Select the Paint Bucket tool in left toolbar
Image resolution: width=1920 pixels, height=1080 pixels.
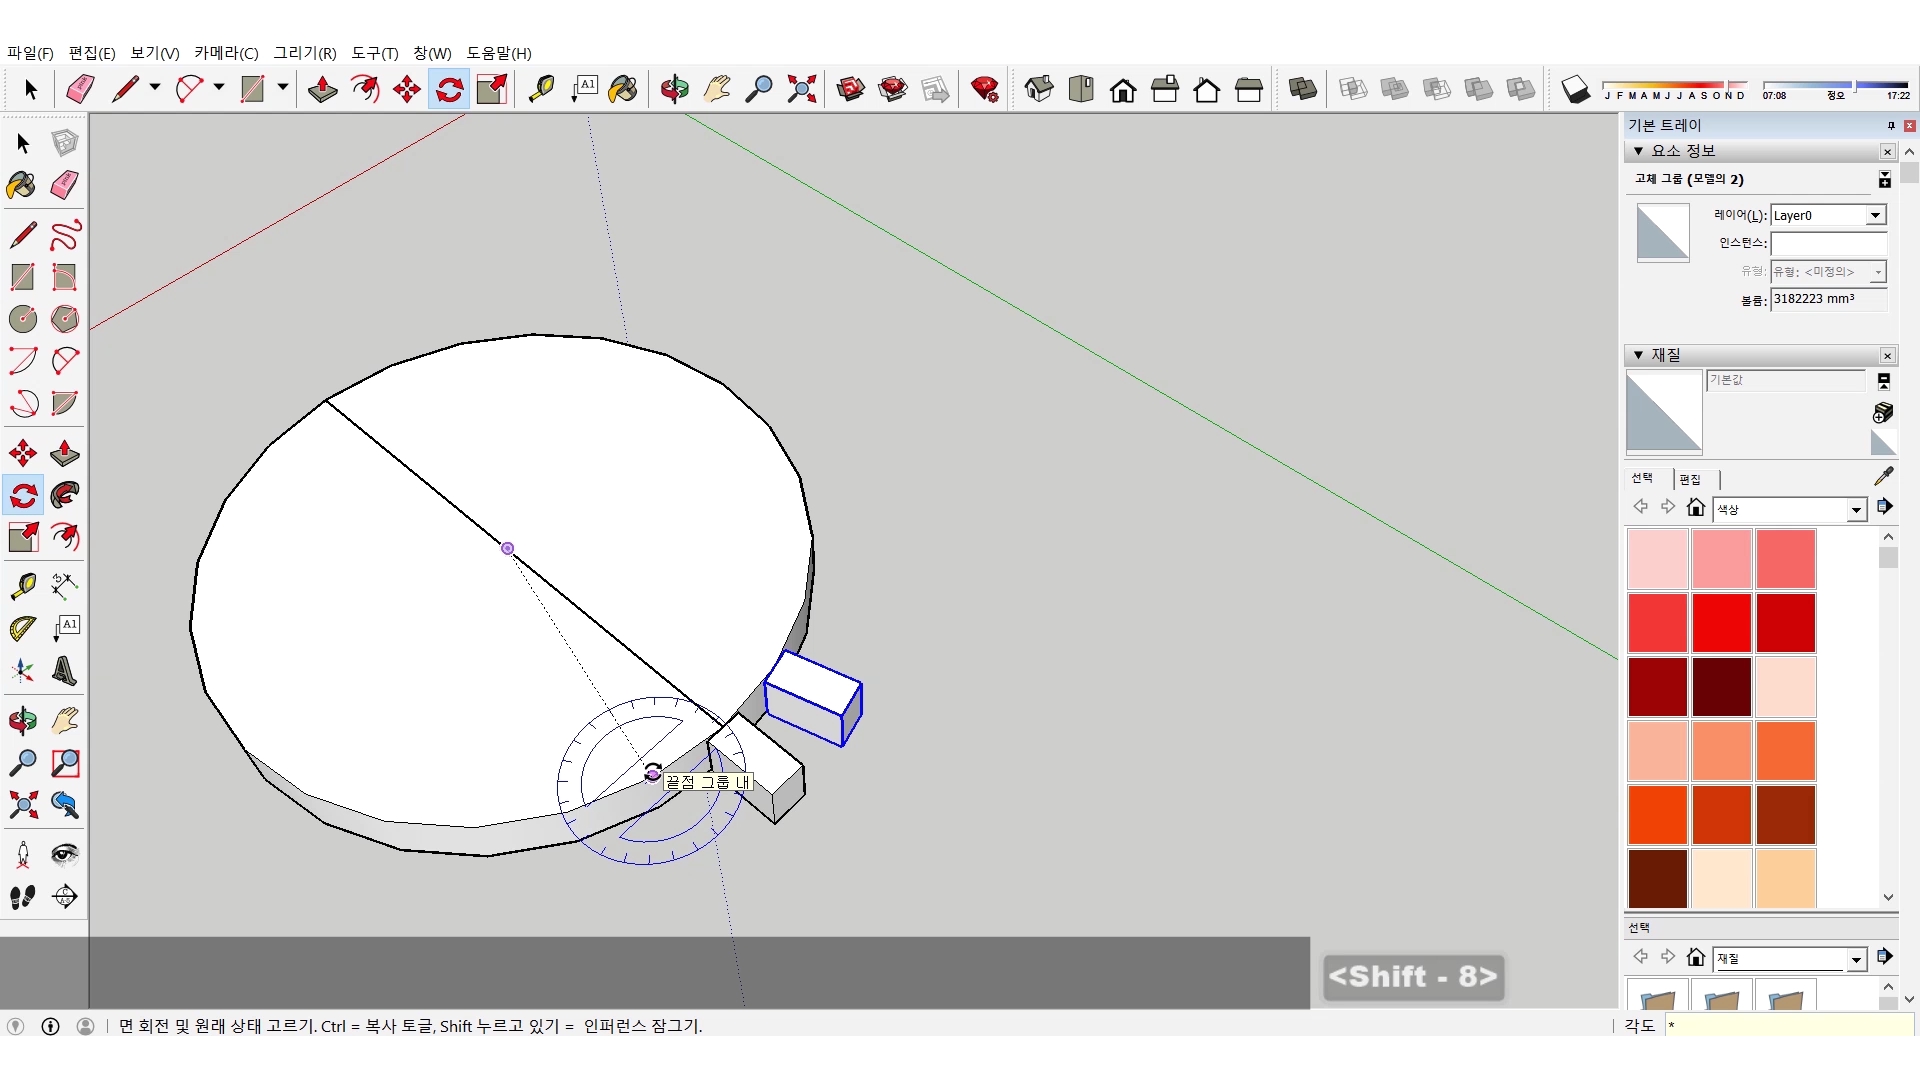22,185
